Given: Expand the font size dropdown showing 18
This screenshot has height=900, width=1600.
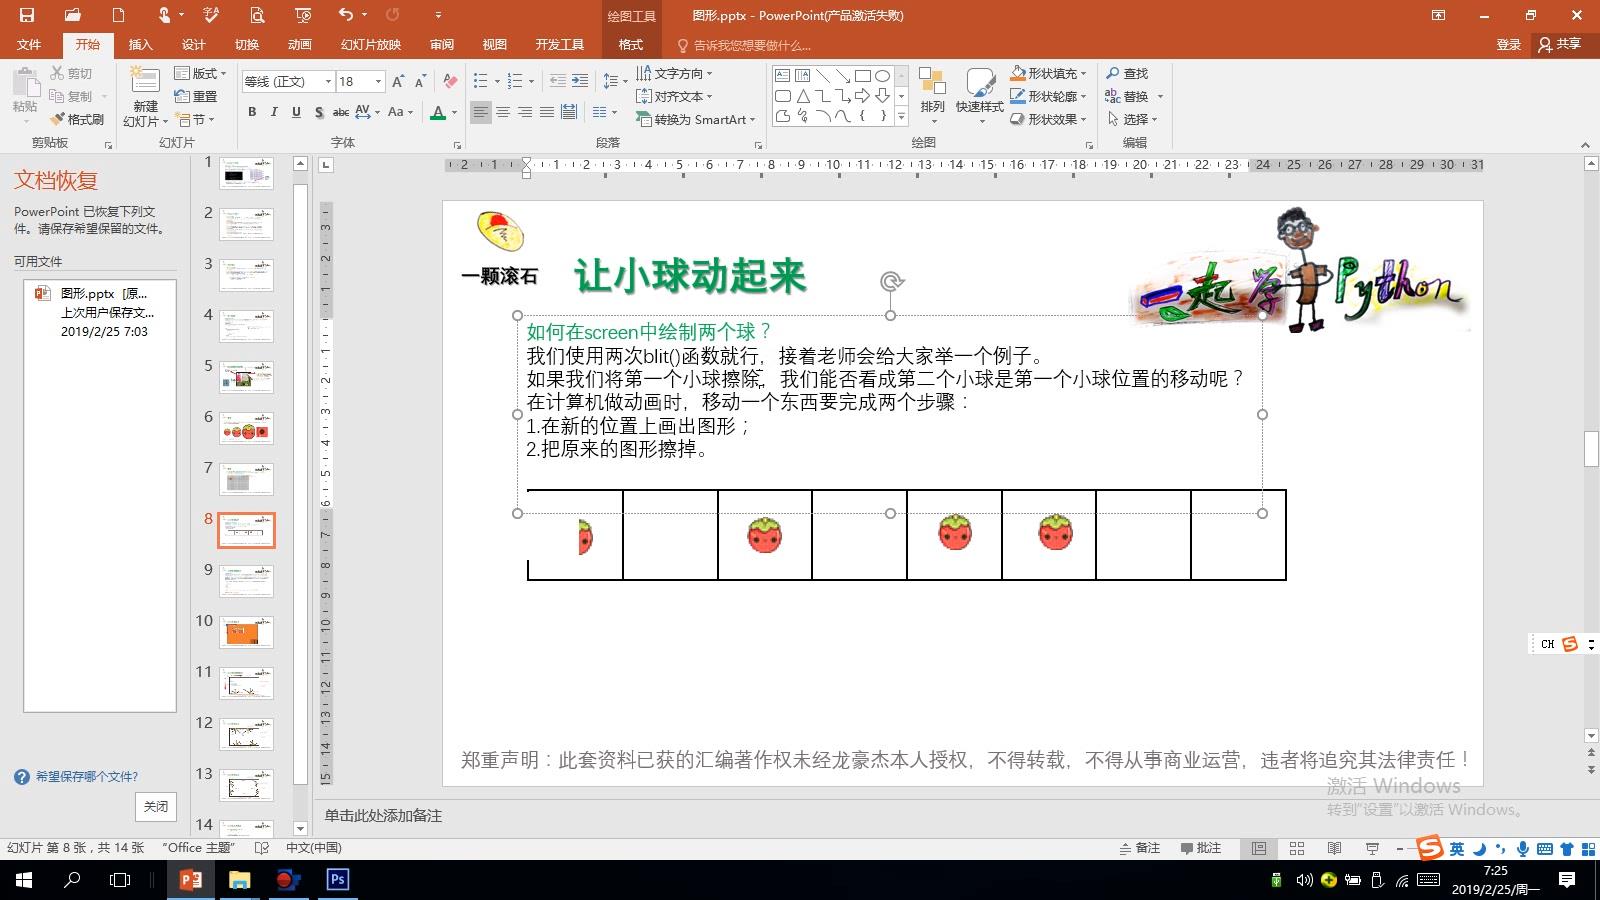Looking at the screenshot, I should [378, 81].
